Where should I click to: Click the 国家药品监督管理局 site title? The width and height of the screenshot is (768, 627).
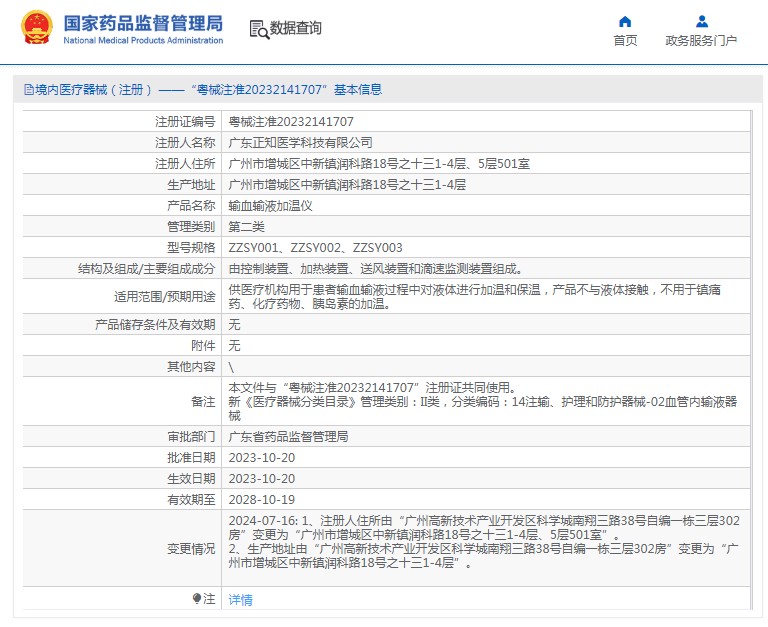coord(143,23)
